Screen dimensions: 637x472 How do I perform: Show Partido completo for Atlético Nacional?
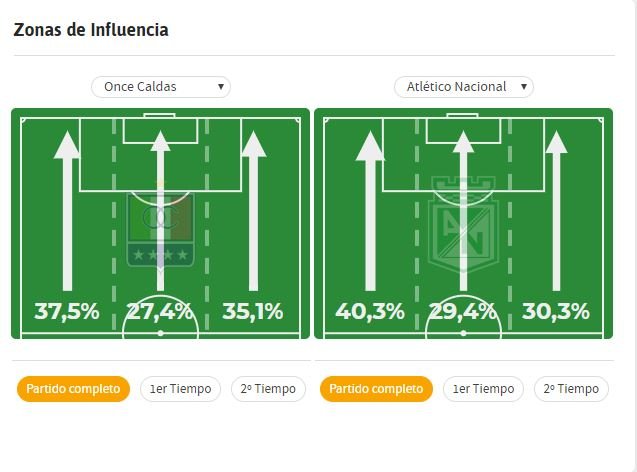[x=376, y=389]
